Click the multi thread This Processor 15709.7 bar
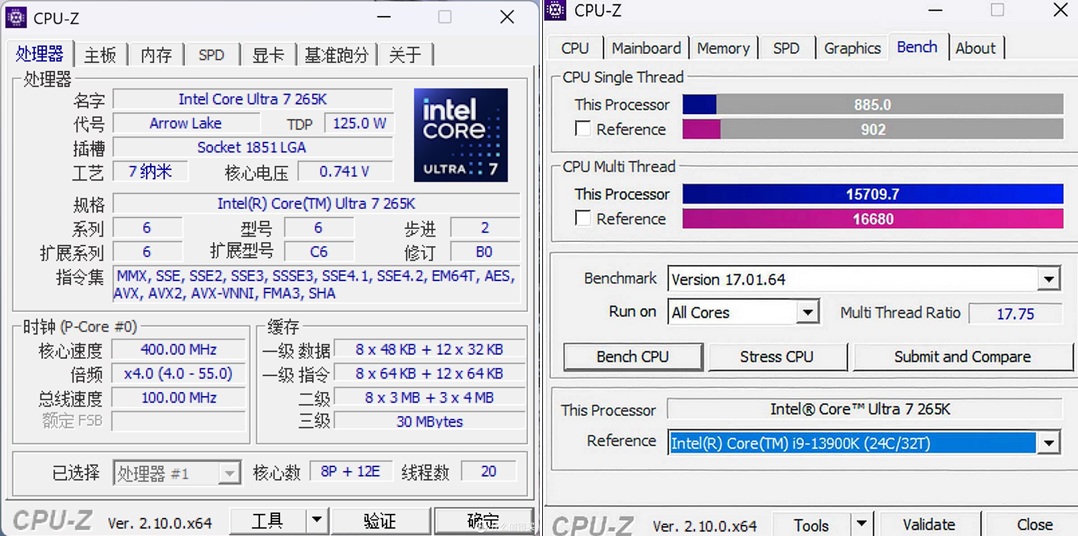Viewport: 1078px width, 536px height. 873,194
